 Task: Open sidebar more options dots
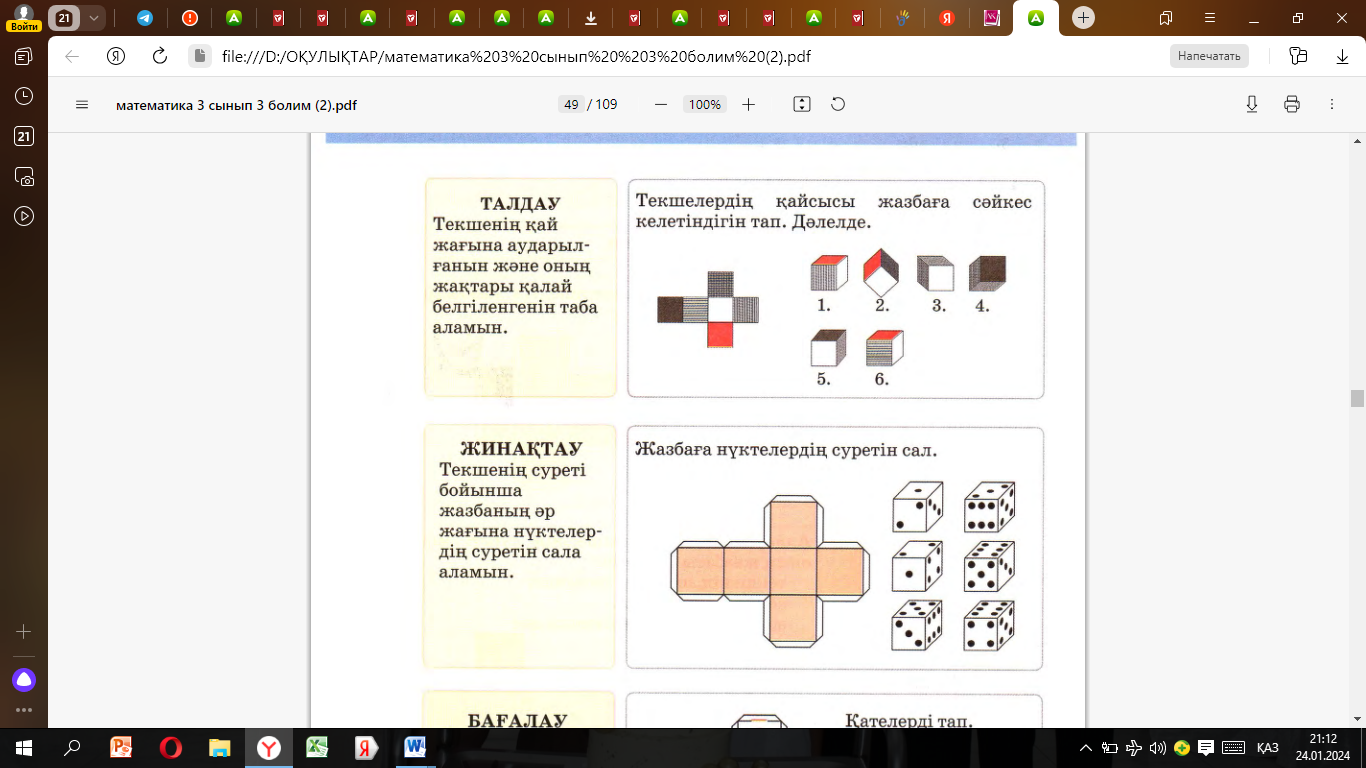[x=24, y=710]
